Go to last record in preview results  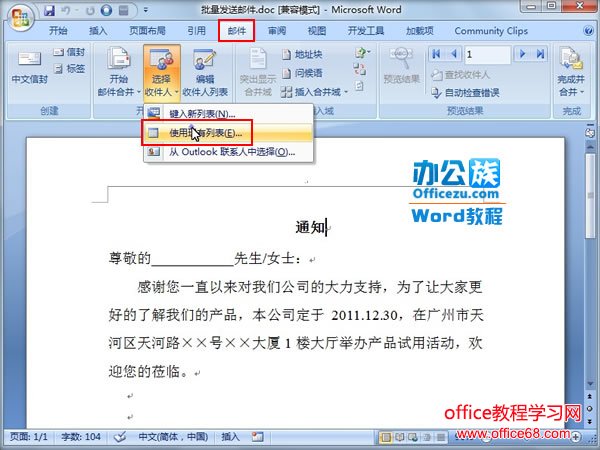coord(540,54)
